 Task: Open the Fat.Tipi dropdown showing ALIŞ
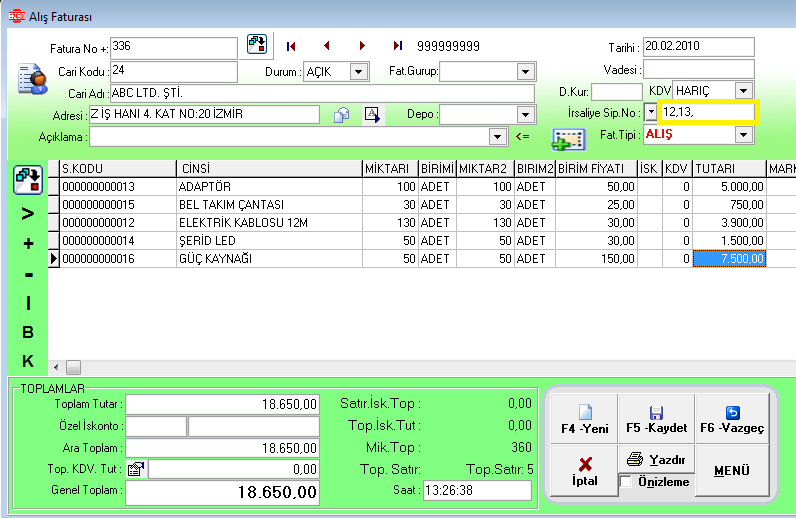pyautogui.click(x=742, y=134)
